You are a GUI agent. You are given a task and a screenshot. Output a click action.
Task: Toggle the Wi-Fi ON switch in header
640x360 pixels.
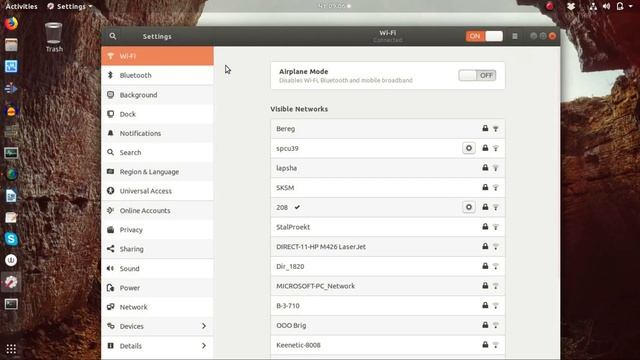click(x=484, y=36)
